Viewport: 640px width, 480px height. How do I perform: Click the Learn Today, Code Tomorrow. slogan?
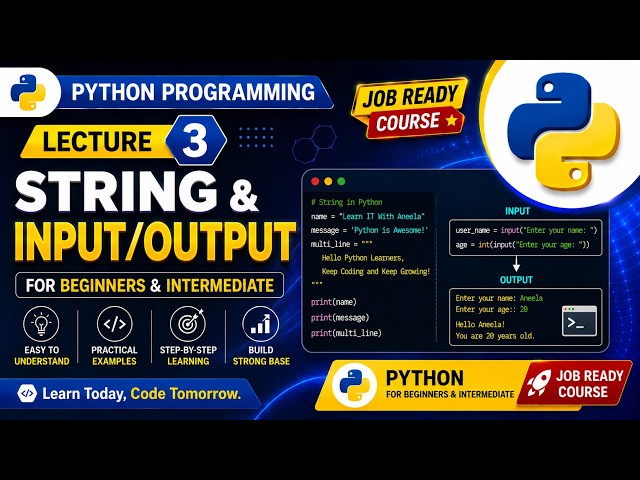pos(142,394)
